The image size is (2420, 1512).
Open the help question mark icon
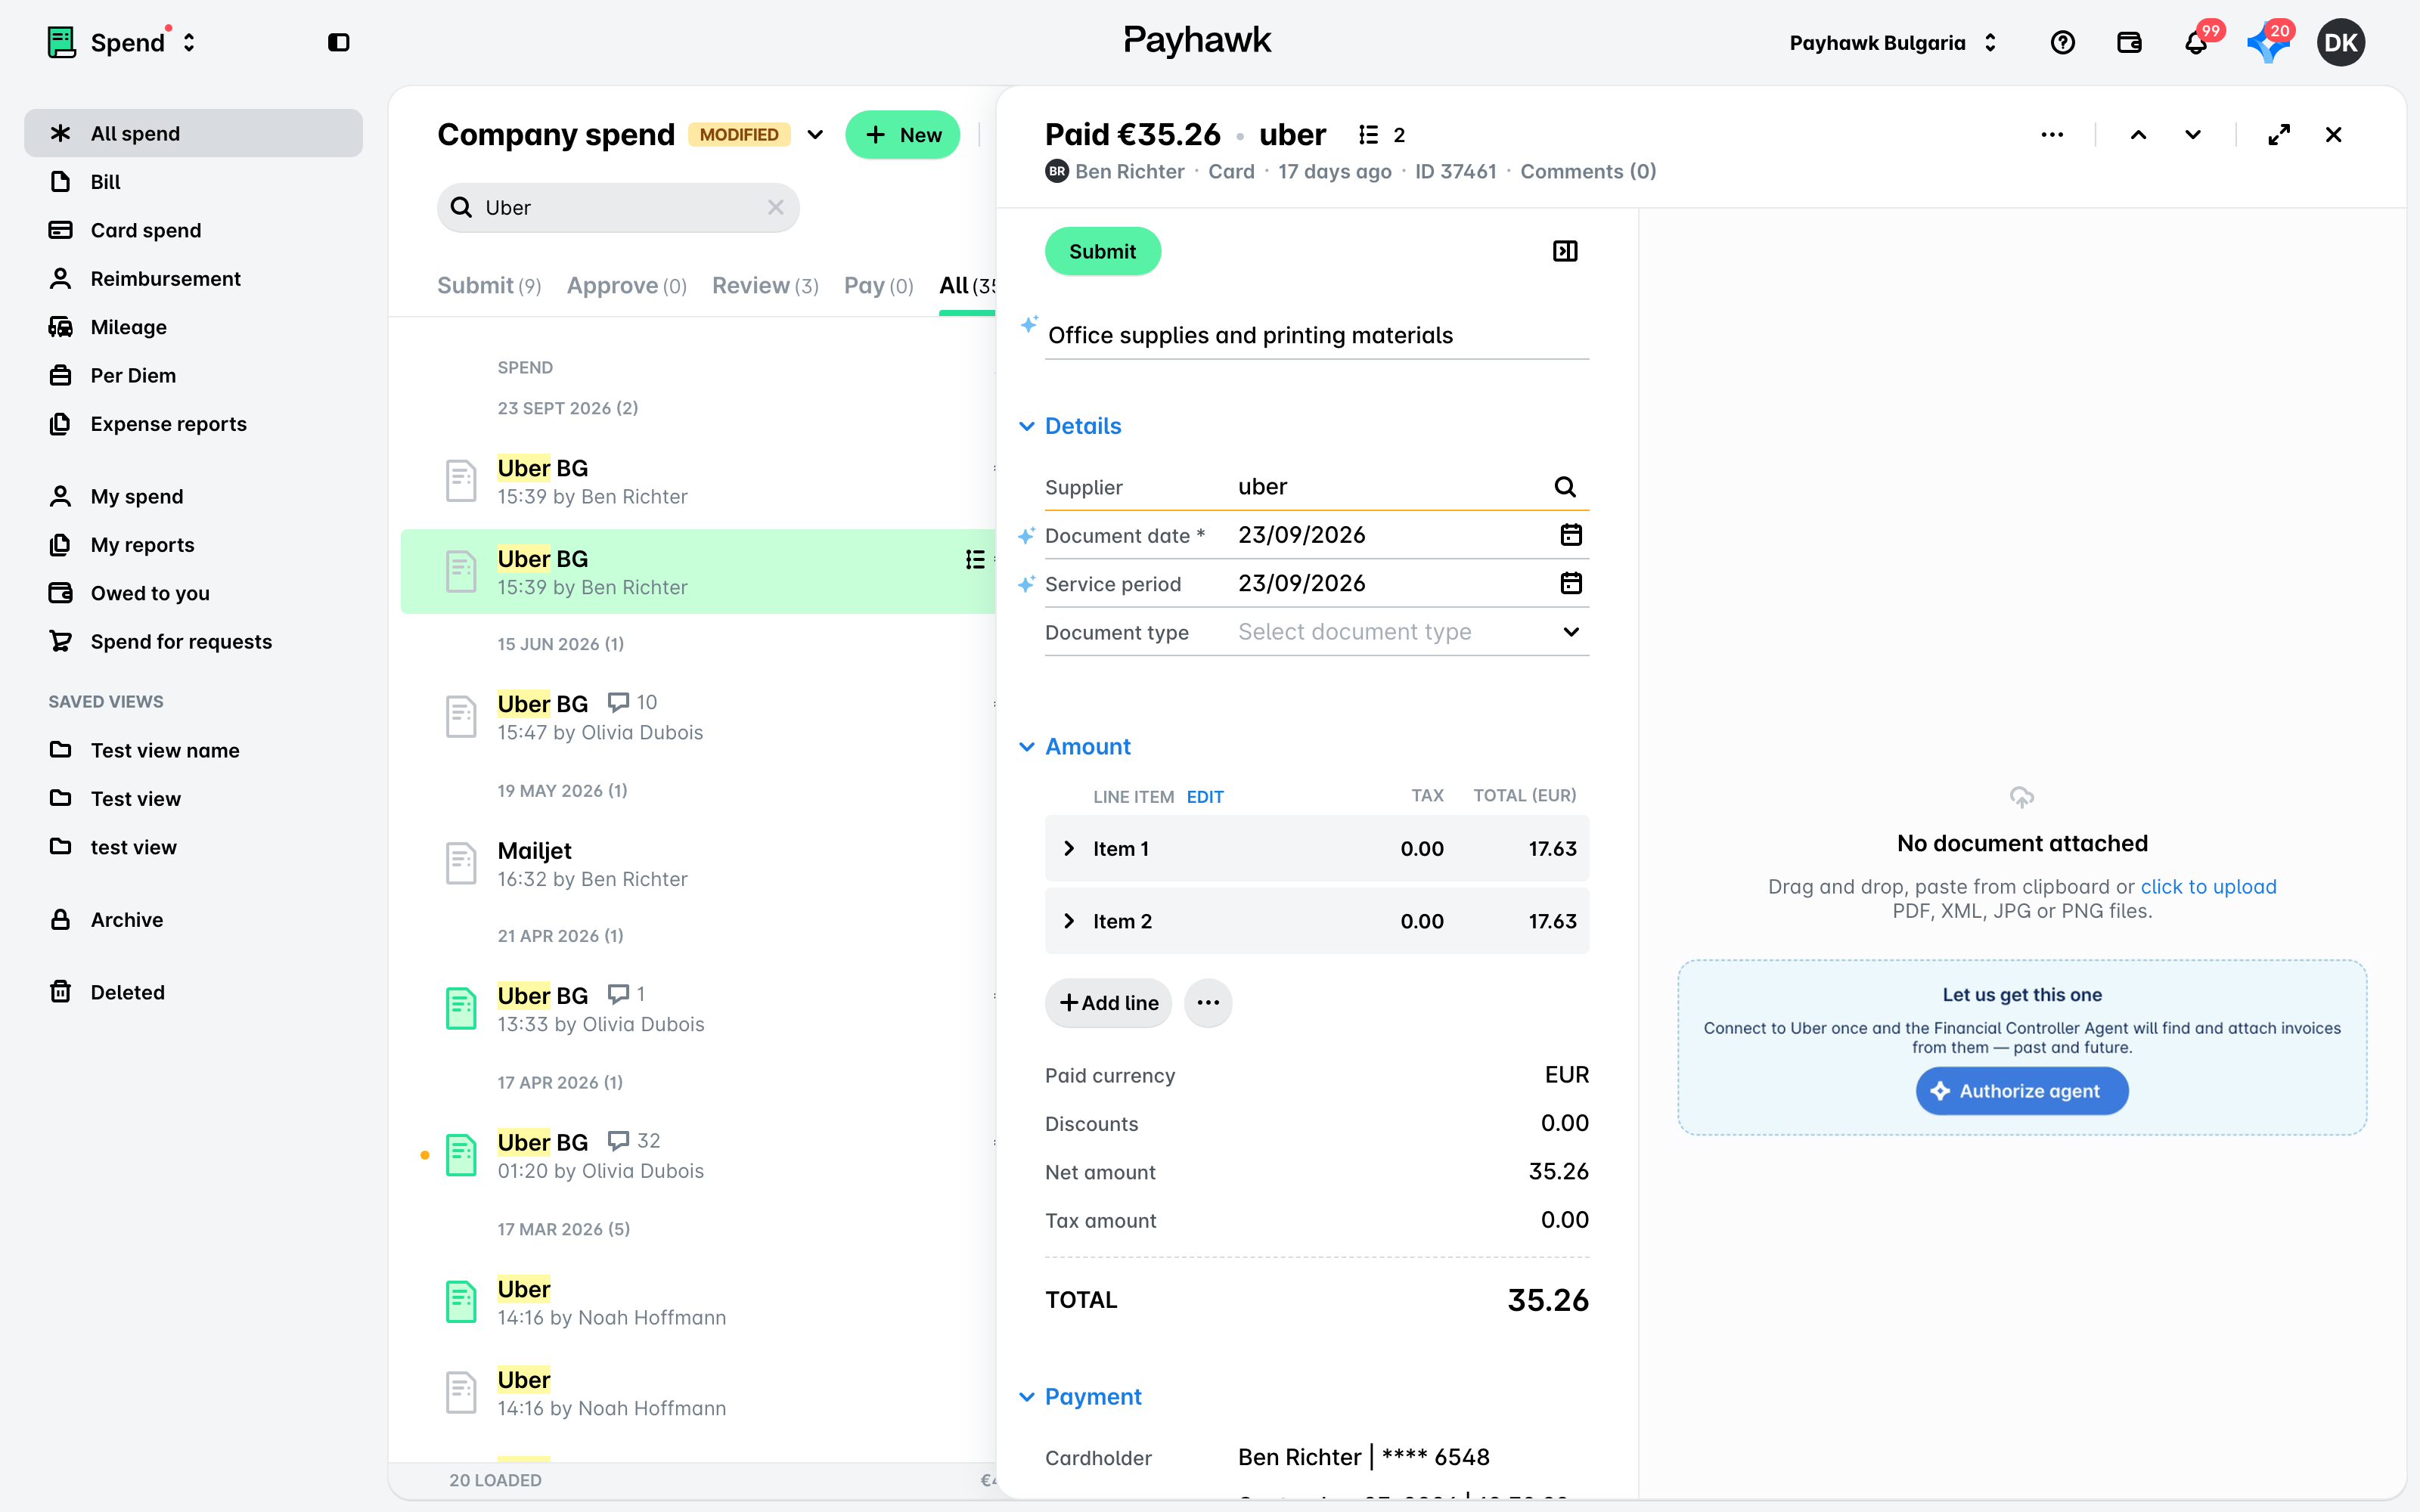point(2062,42)
